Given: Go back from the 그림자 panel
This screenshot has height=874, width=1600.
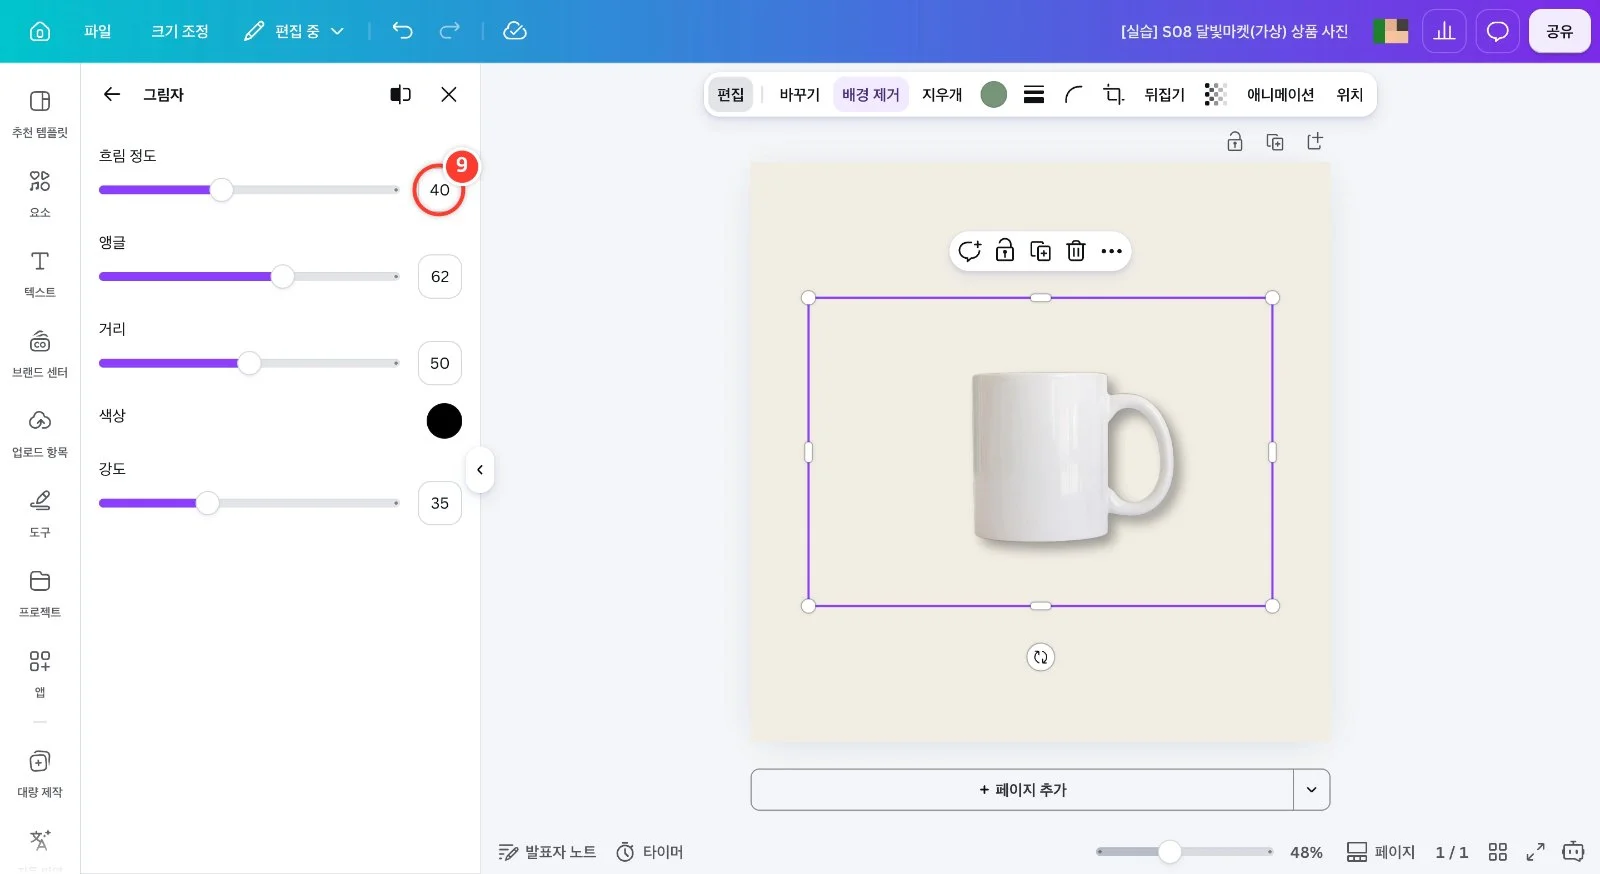Looking at the screenshot, I should tap(112, 94).
